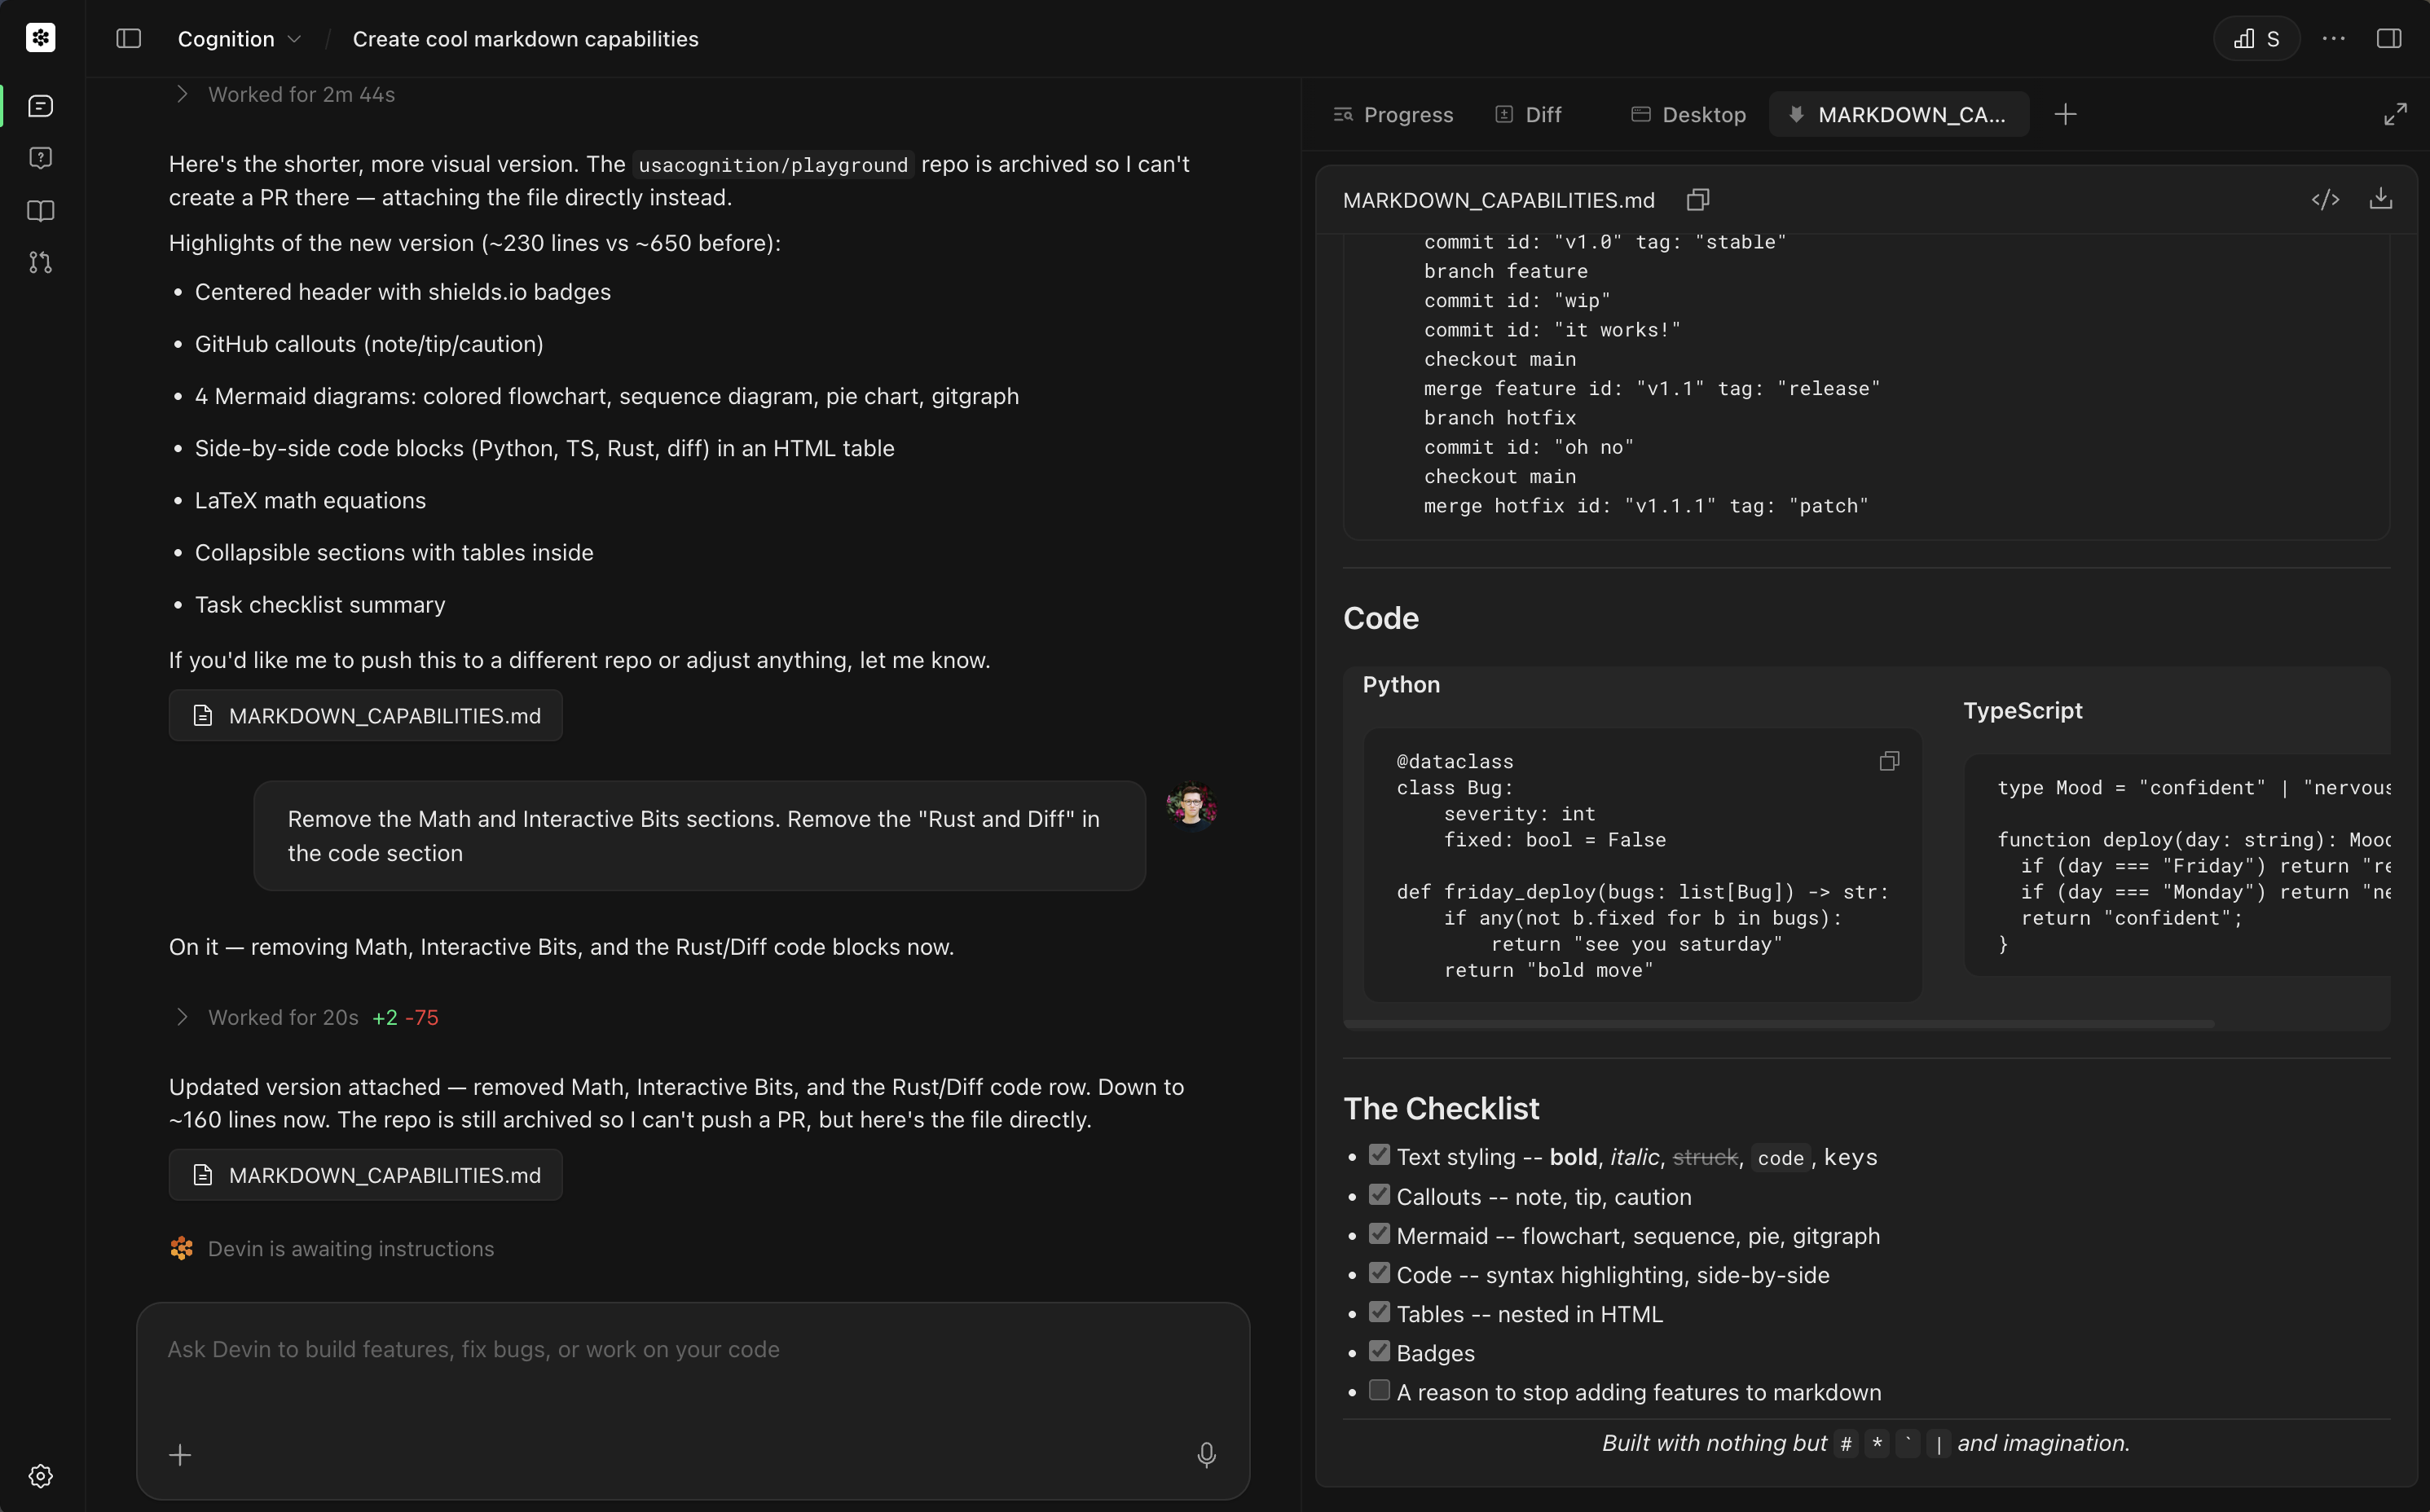Download the markdown file

[2380, 199]
